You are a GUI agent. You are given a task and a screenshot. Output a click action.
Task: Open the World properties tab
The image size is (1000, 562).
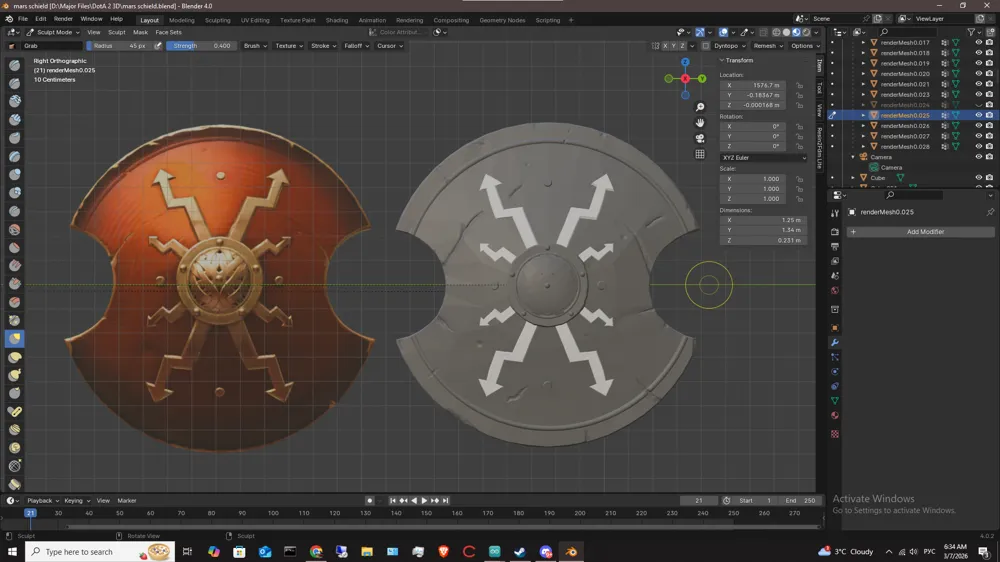click(x=835, y=290)
